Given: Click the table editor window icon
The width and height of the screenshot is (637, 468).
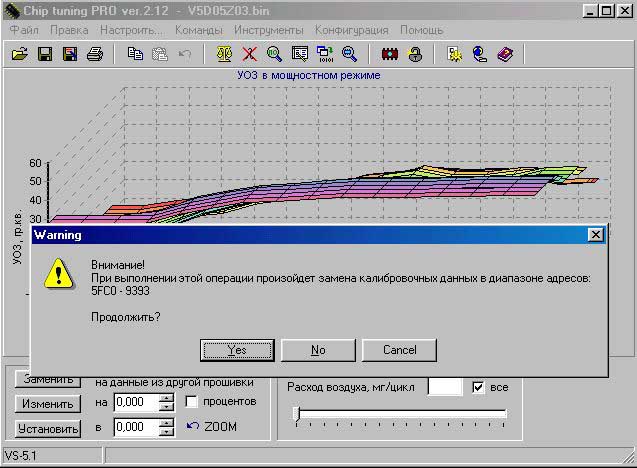Looking at the screenshot, I should (x=300, y=54).
